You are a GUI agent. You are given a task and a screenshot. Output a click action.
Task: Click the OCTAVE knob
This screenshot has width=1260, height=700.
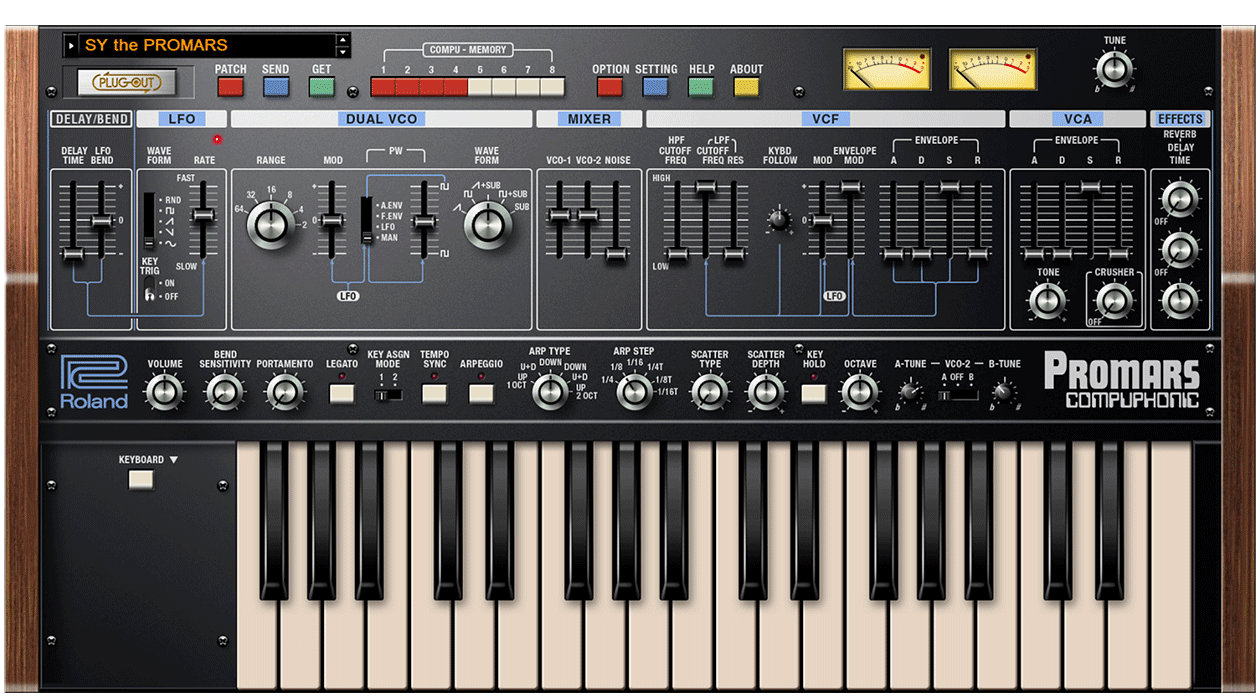(860, 392)
